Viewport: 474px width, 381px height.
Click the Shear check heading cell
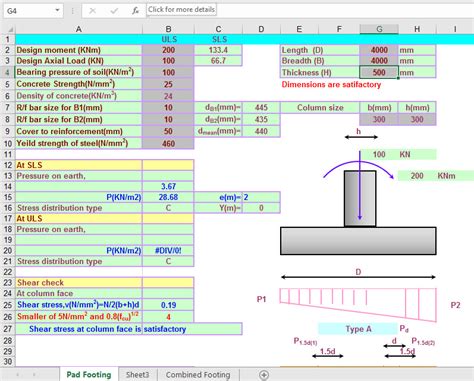pos(79,282)
